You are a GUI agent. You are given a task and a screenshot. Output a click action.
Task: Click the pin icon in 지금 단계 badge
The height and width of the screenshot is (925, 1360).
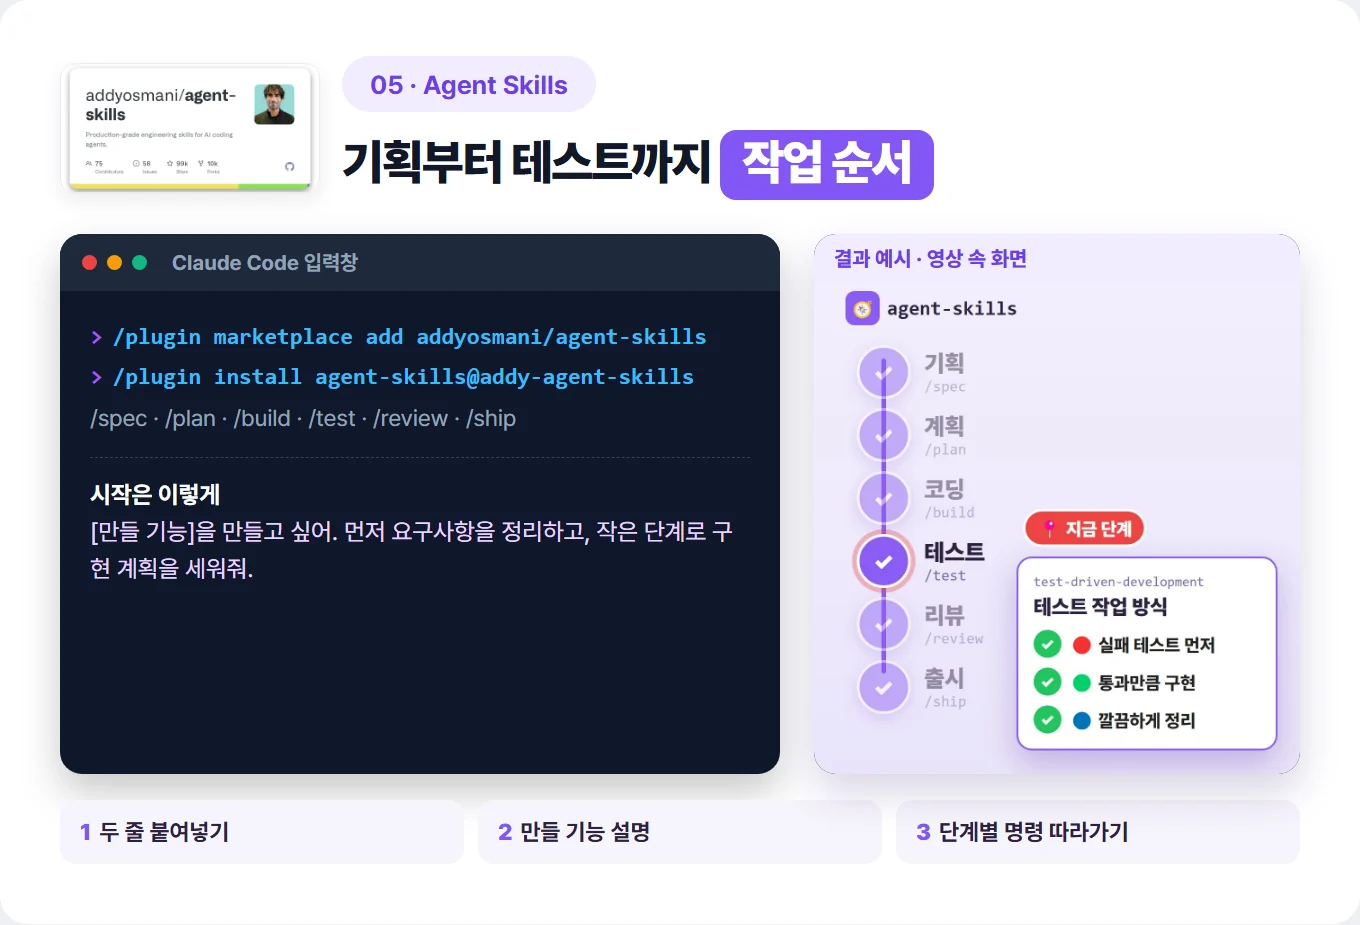(1049, 529)
